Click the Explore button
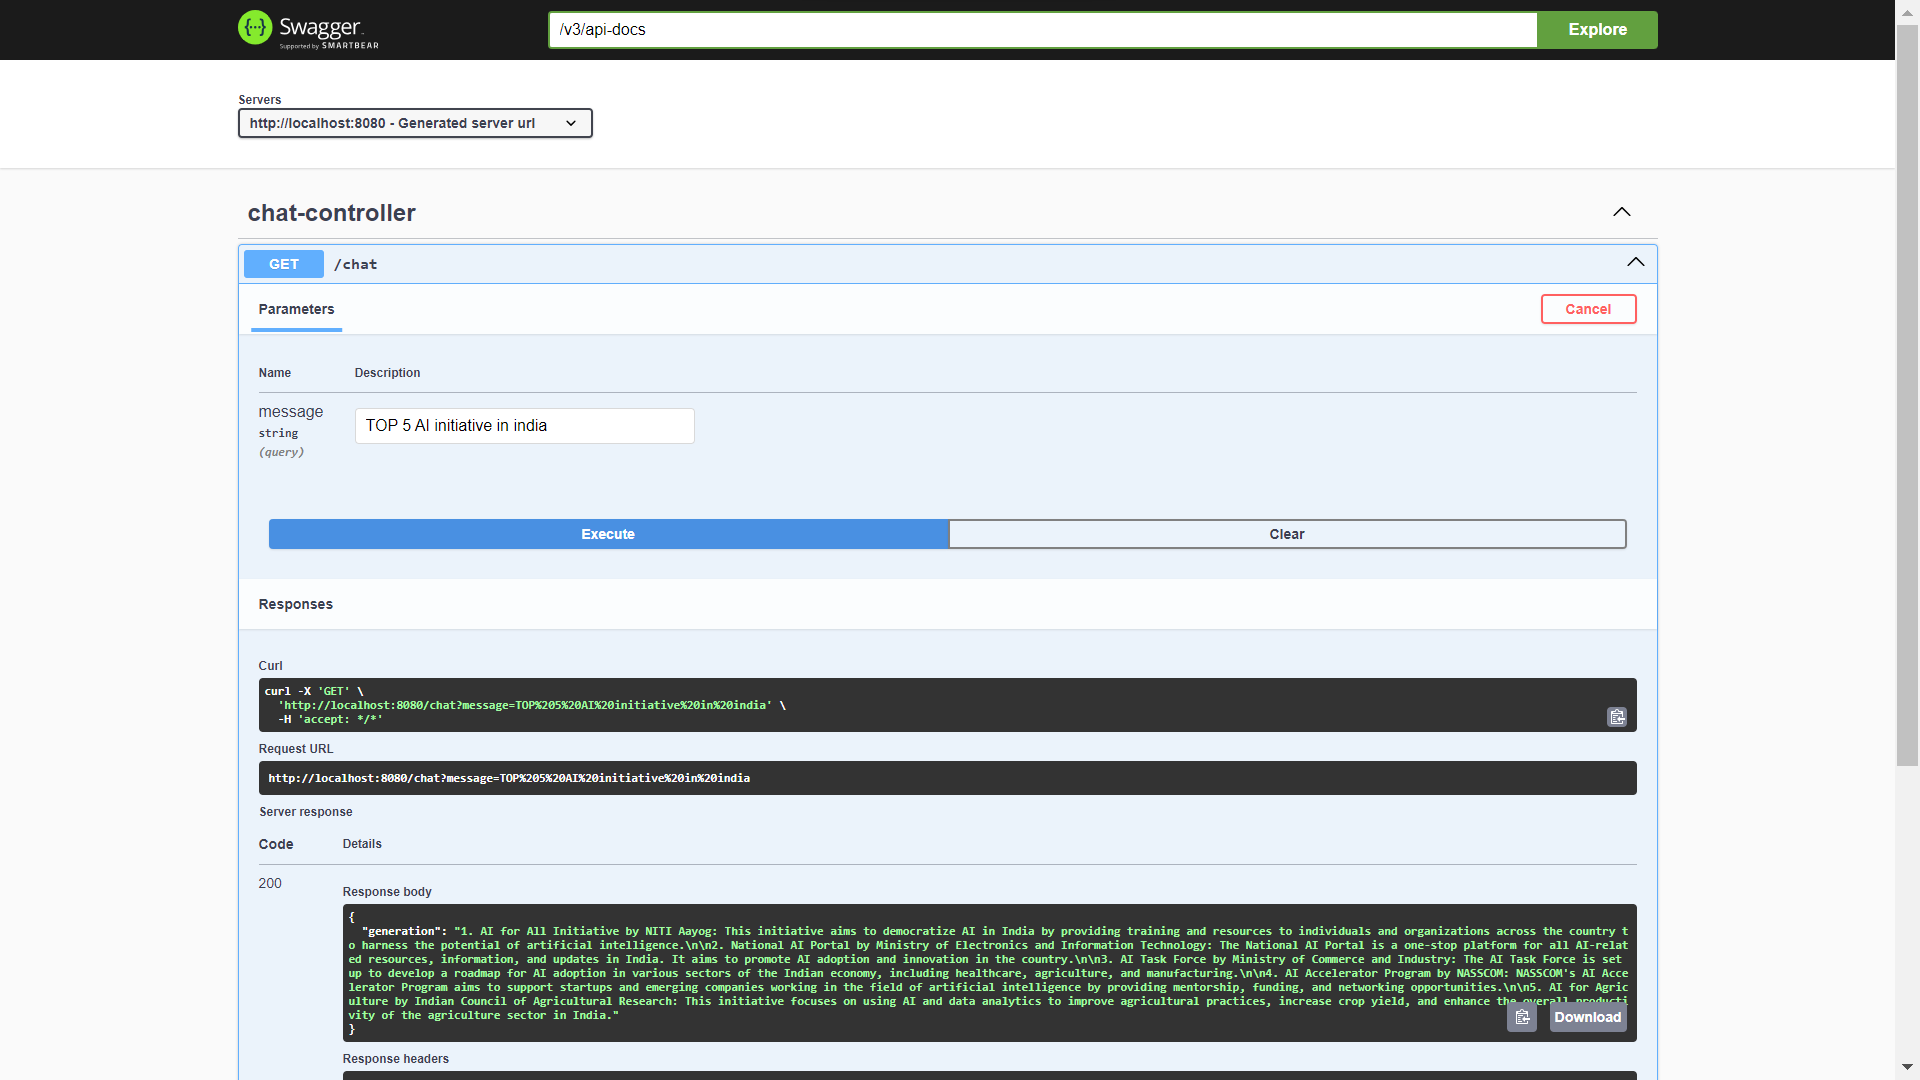 tap(1597, 29)
